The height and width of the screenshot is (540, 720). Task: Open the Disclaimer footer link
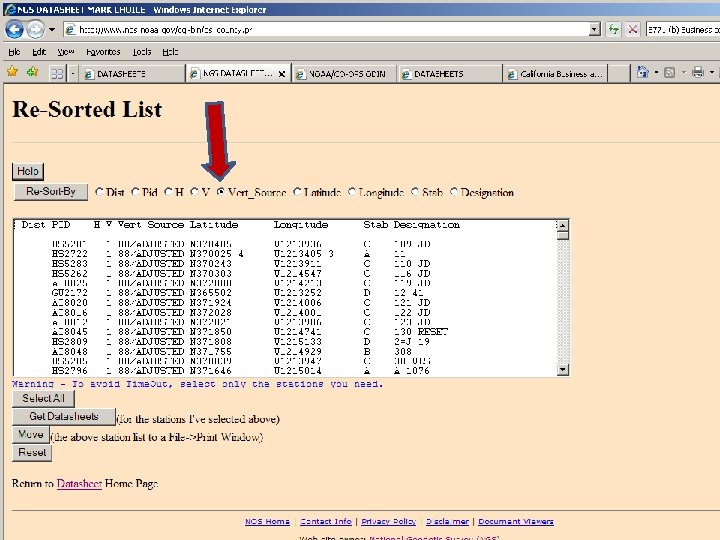(447, 522)
